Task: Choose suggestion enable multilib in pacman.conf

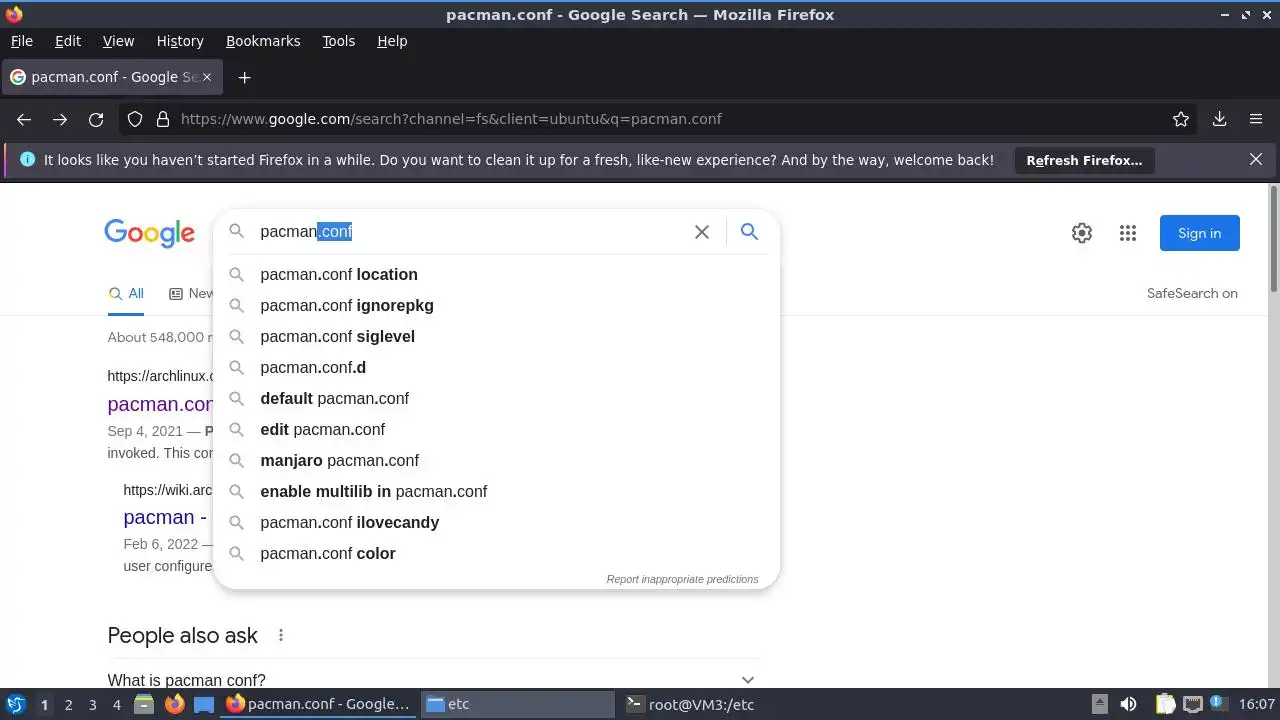Action: pos(496,491)
